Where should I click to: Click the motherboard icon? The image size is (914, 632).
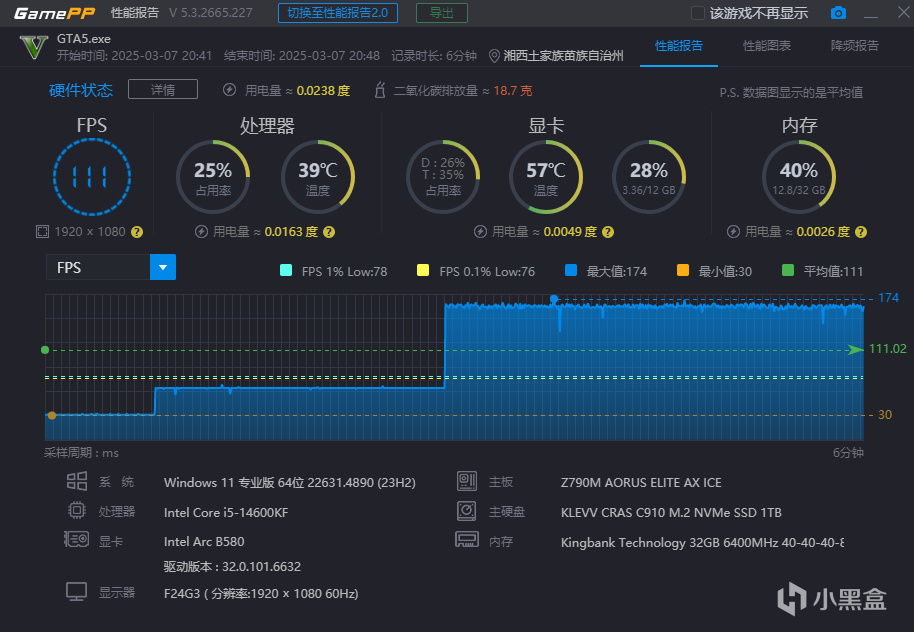pyautogui.click(x=467, y=481)
